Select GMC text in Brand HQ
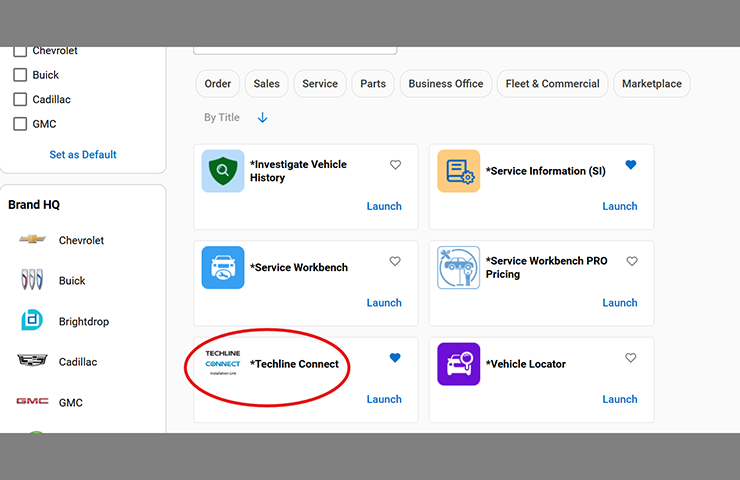This screenshot has height=480, width=740. pos(70,403)
